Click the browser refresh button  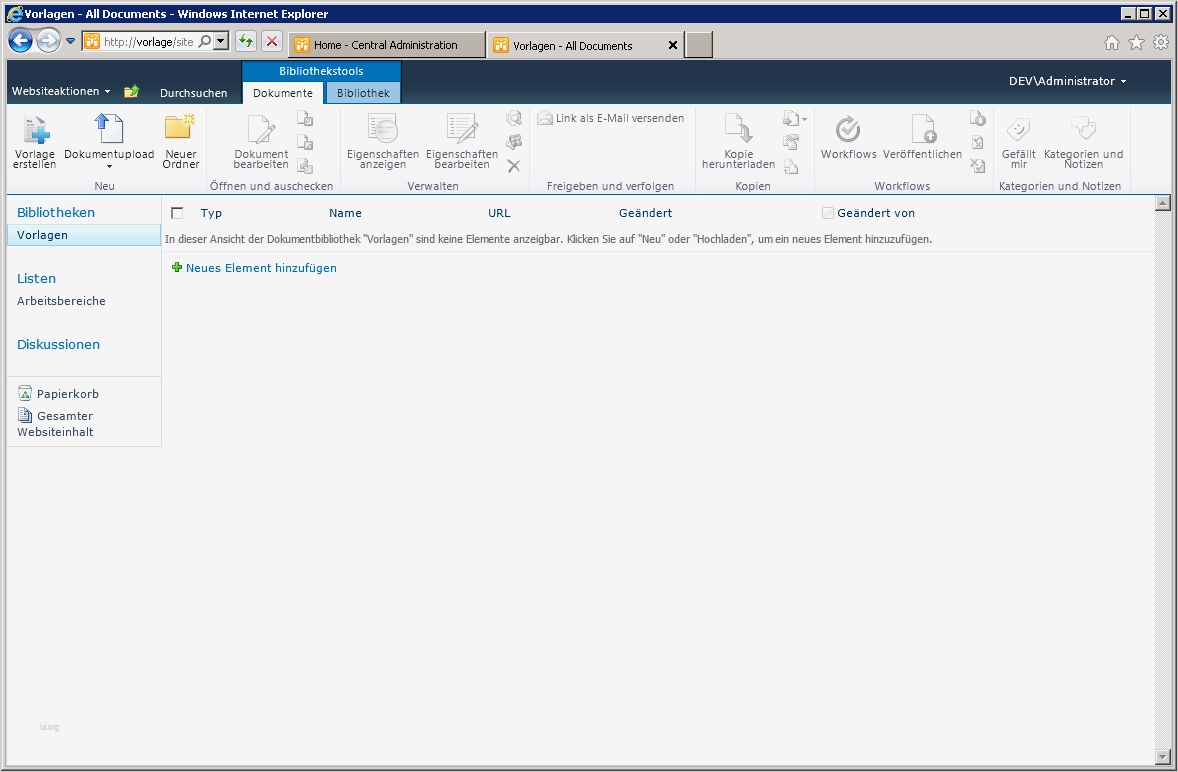pos(246,41)
